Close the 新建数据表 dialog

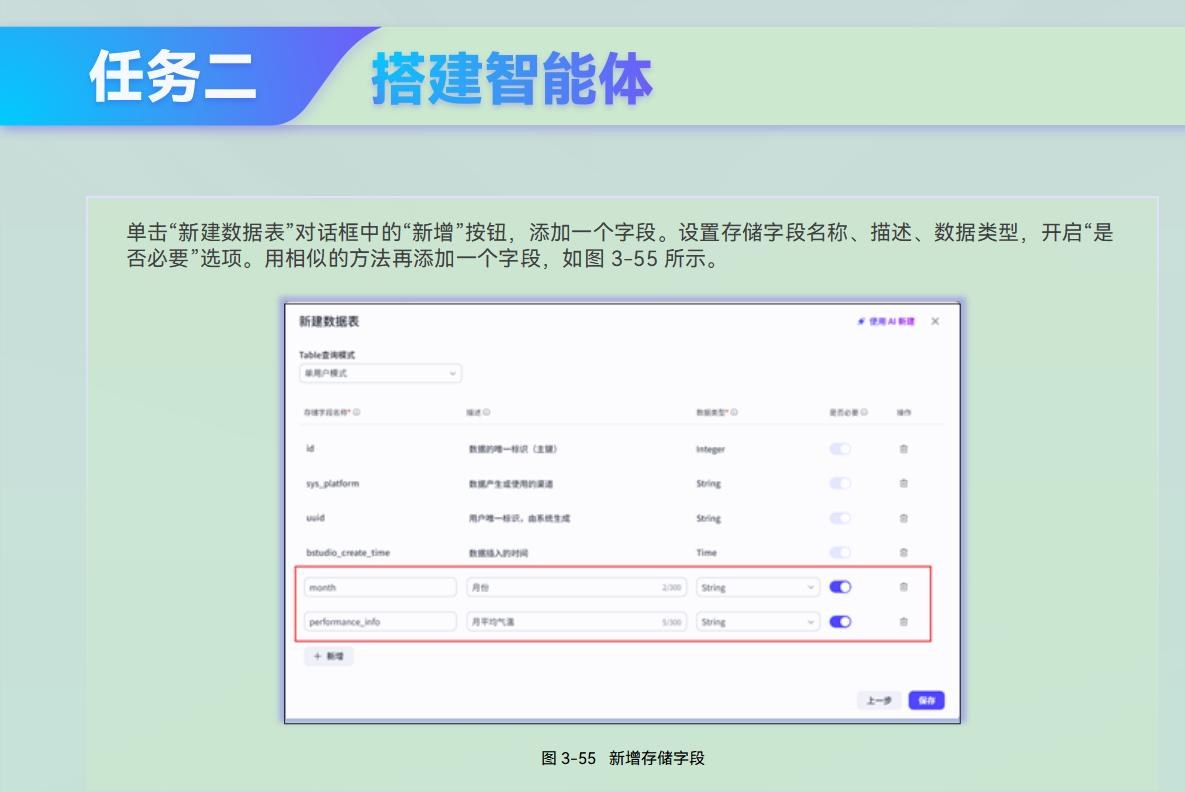click(935, 321)
